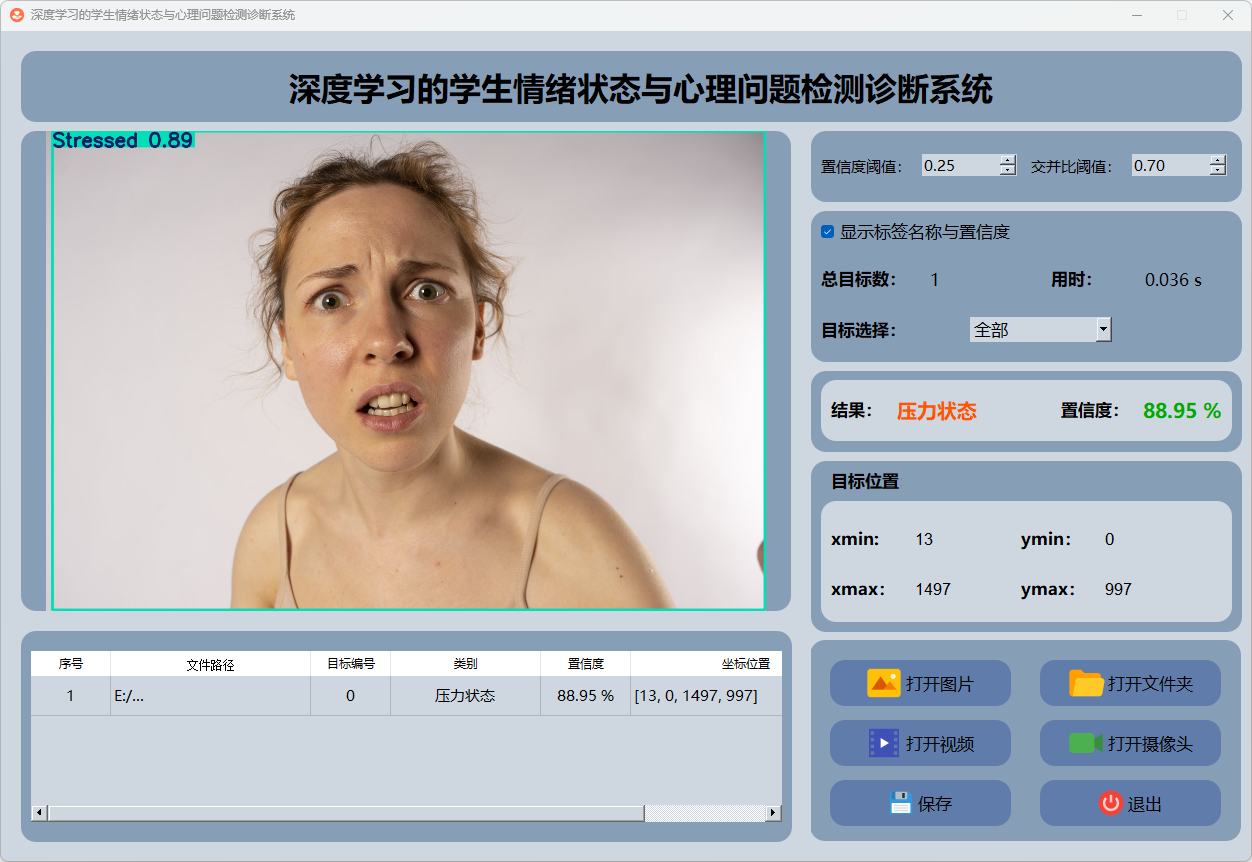The height and width of the screenshot is (862, 1252).
Task: Click the 目标编号 cell showing 0
Action: click(x=351, y=696)
